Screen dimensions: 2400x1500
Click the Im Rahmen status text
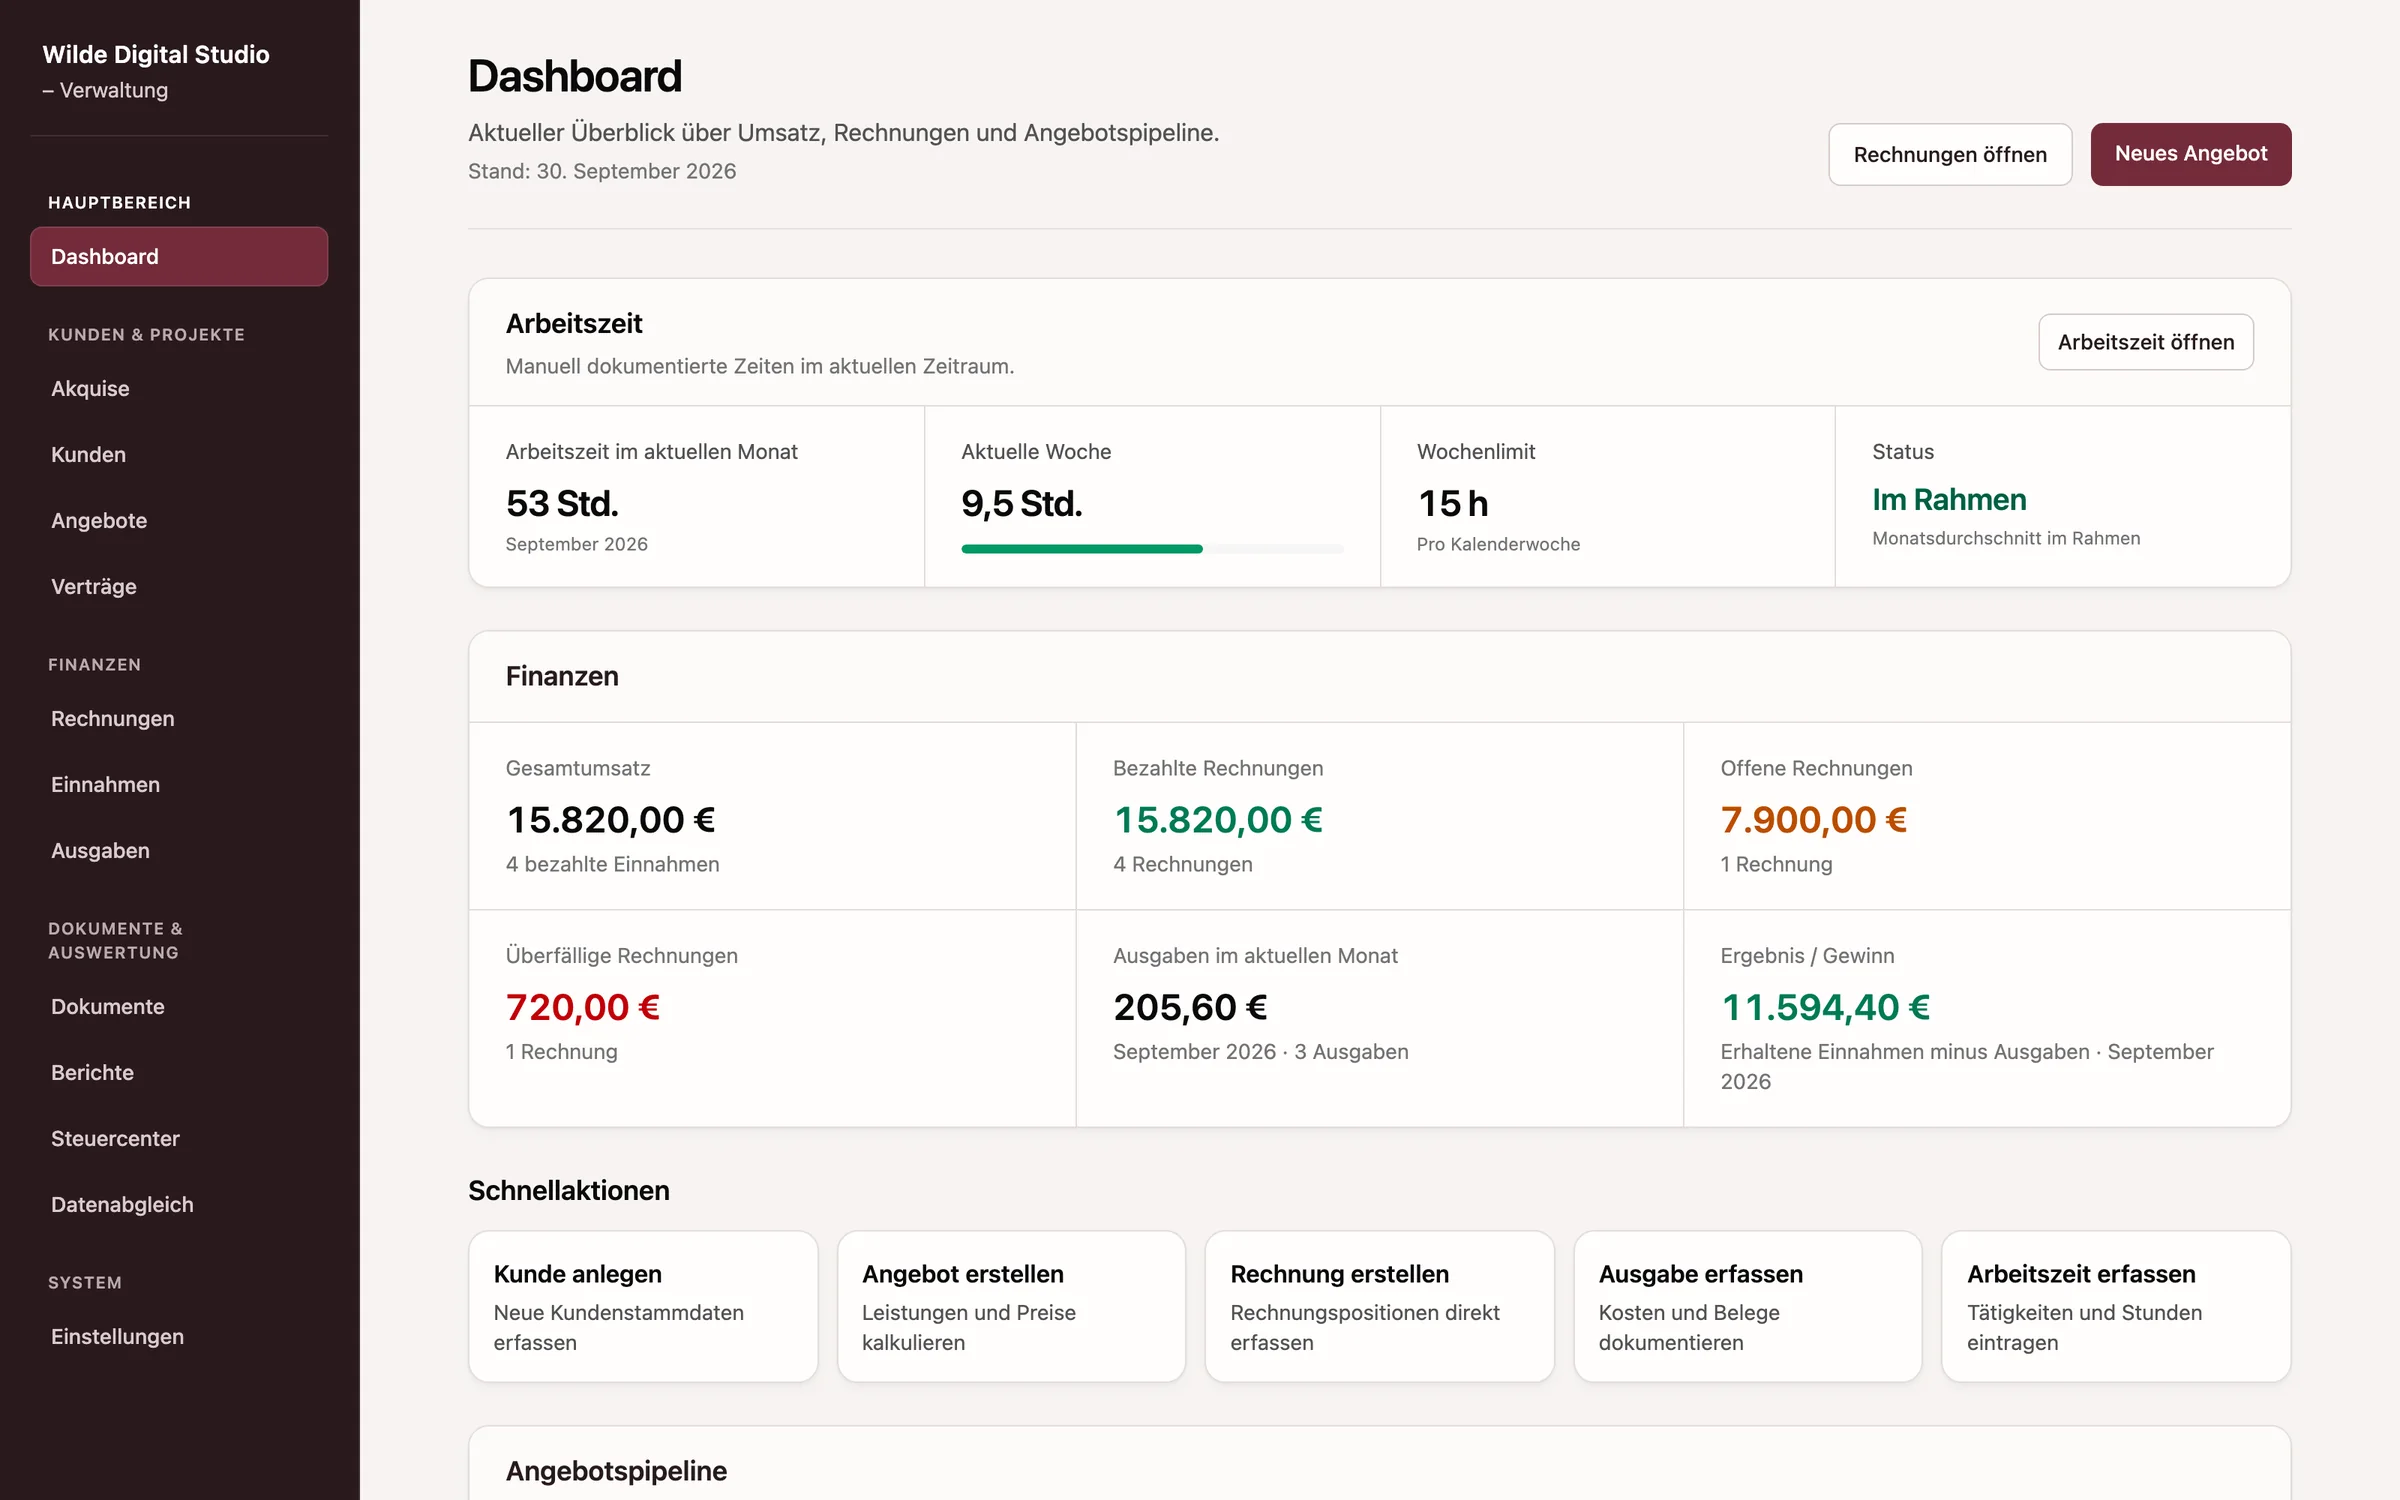coord(1949,500)
